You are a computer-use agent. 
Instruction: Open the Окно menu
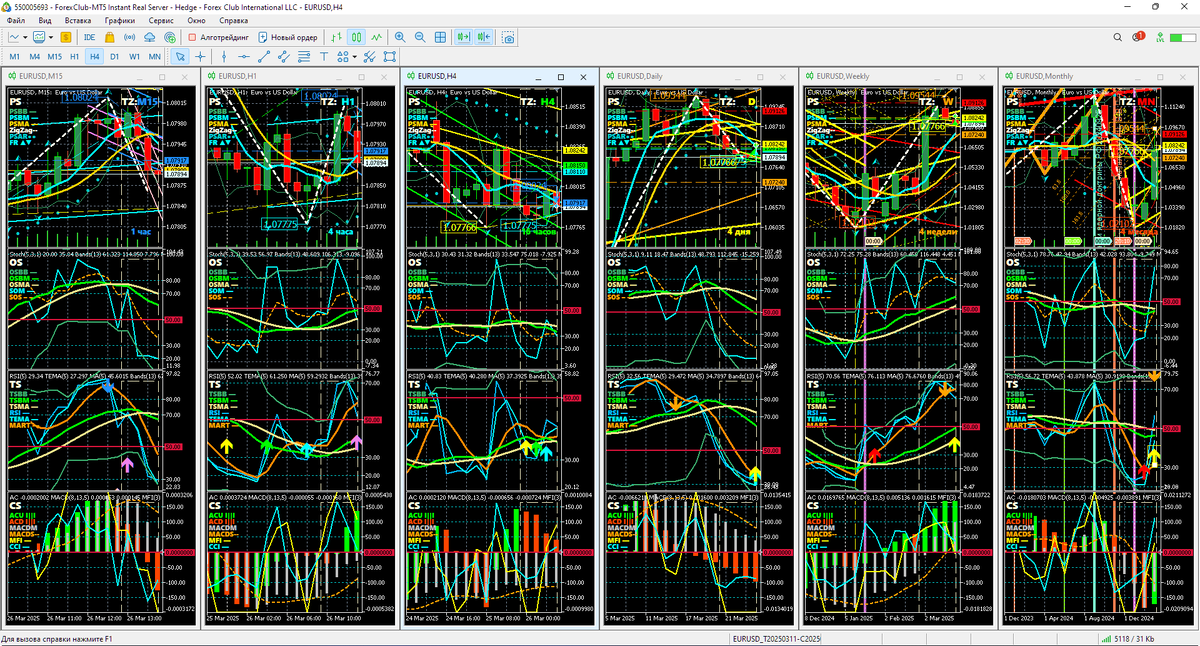pos(197,20)
